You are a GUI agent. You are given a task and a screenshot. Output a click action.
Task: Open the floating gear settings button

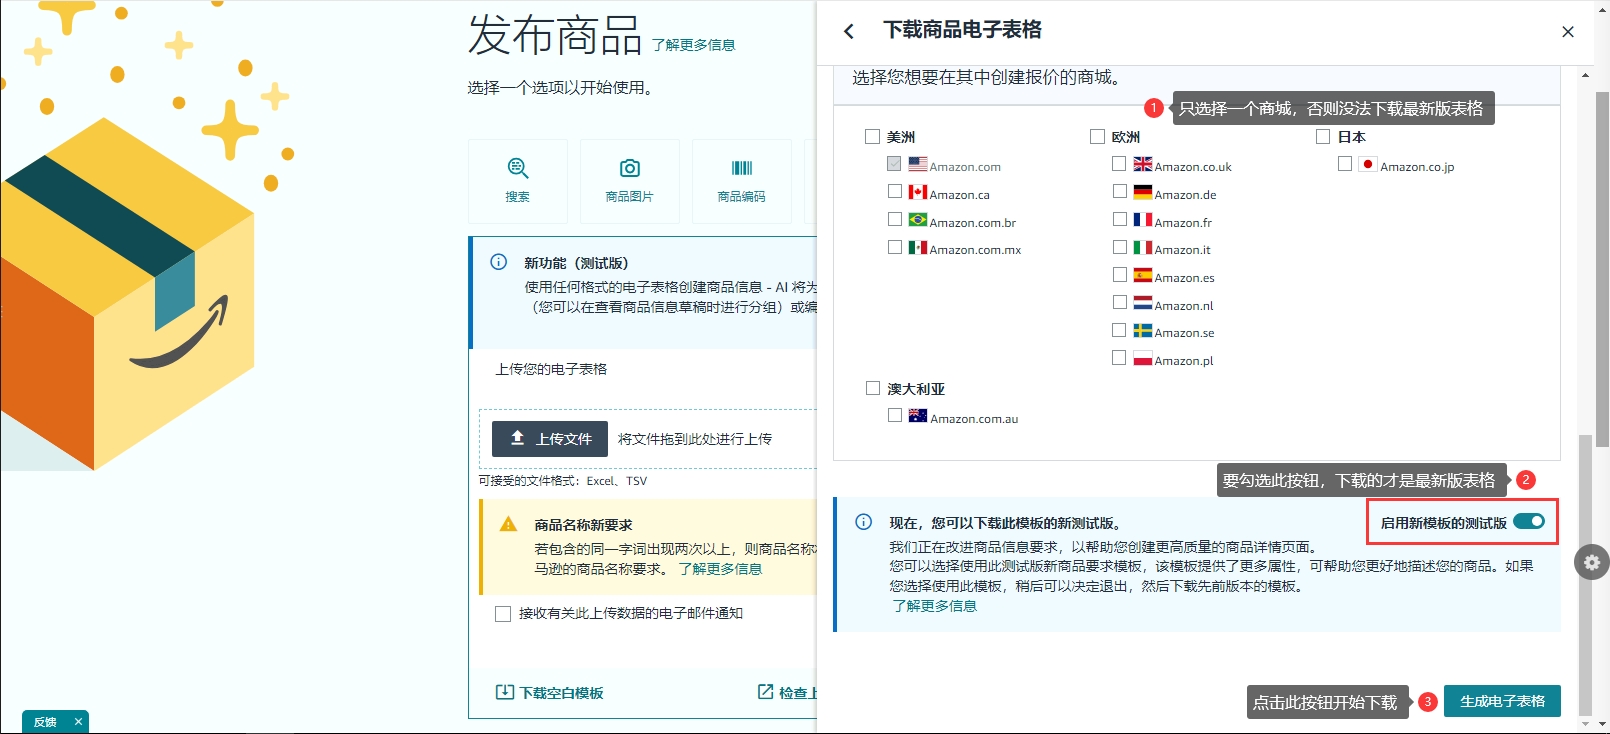[1592, 562]
